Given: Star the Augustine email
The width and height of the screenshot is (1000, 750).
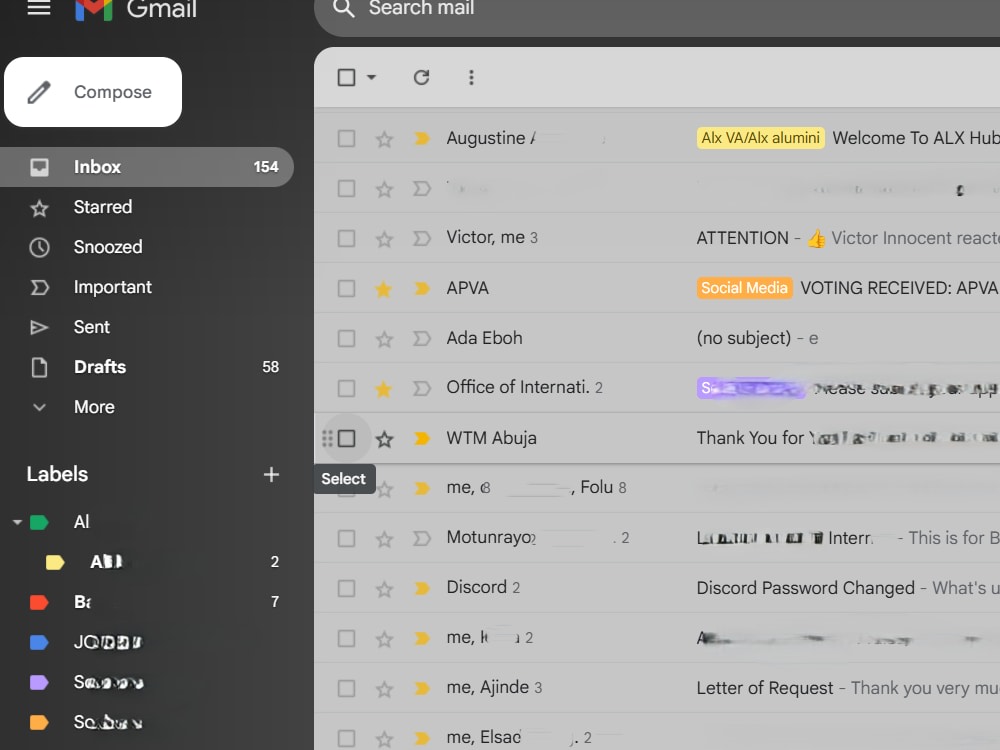Looking at the screenshot, I should tap(384, 138).
